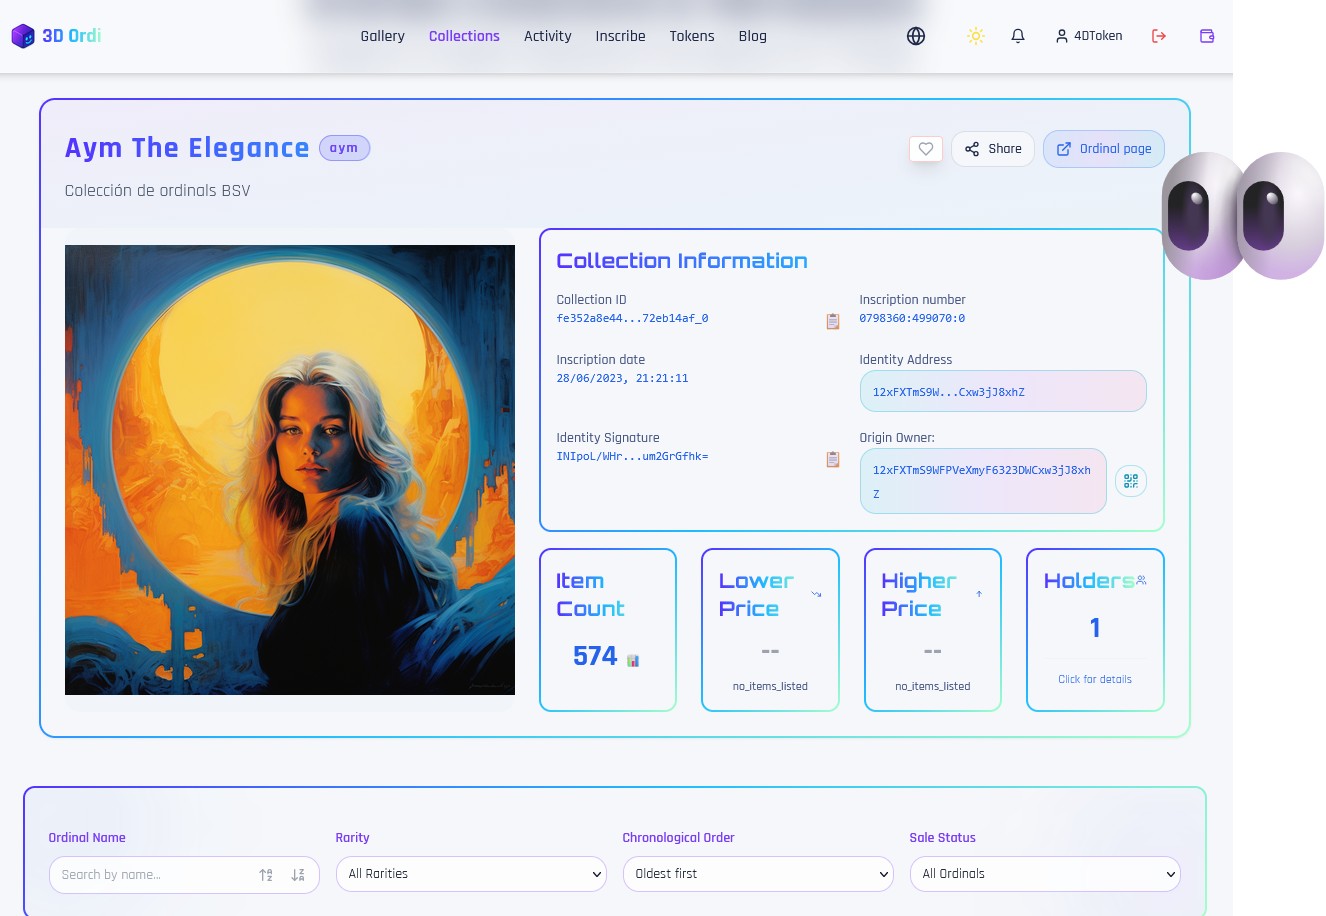Click the floating eyes mascot
1326x916 pixels.
[1243, 215]
